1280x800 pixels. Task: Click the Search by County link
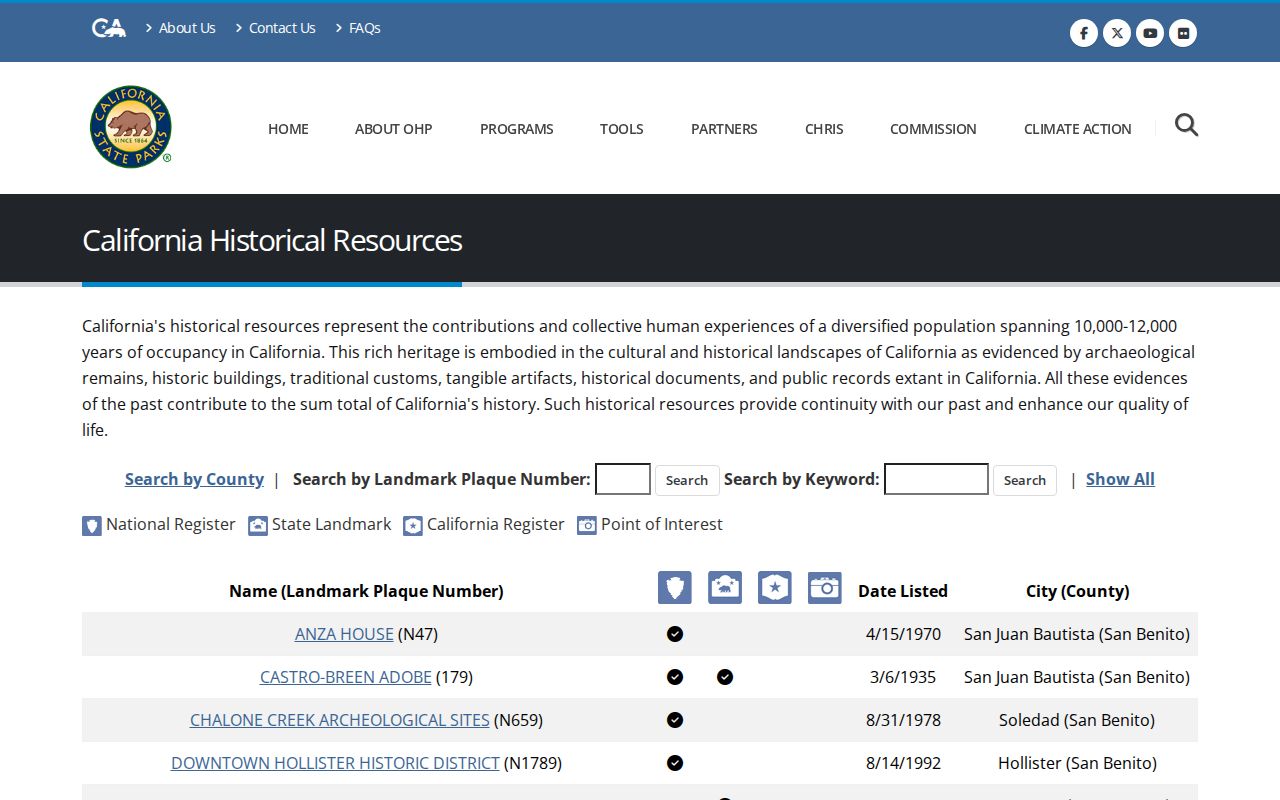194,479
